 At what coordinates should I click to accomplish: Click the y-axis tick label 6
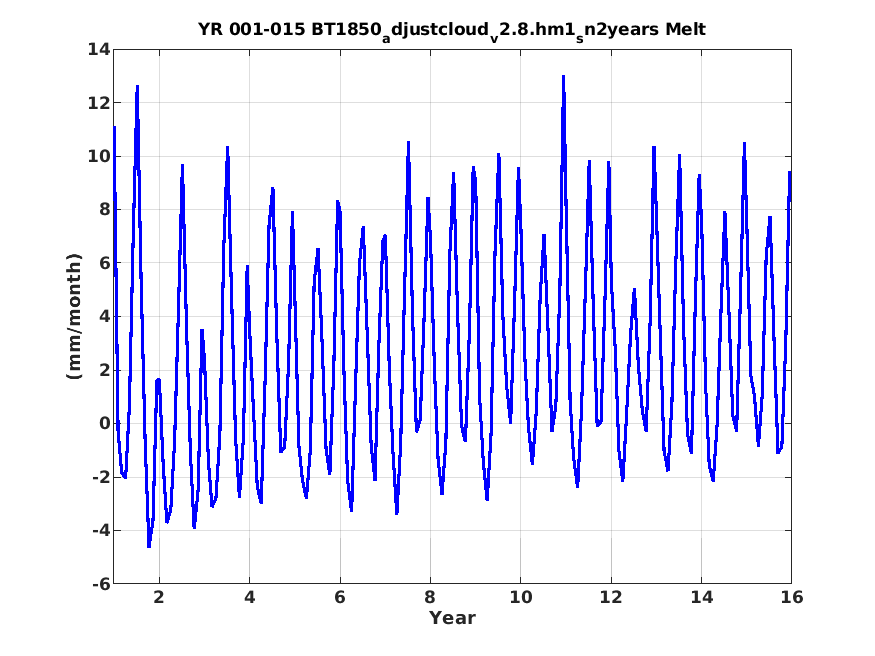(104, 263)
